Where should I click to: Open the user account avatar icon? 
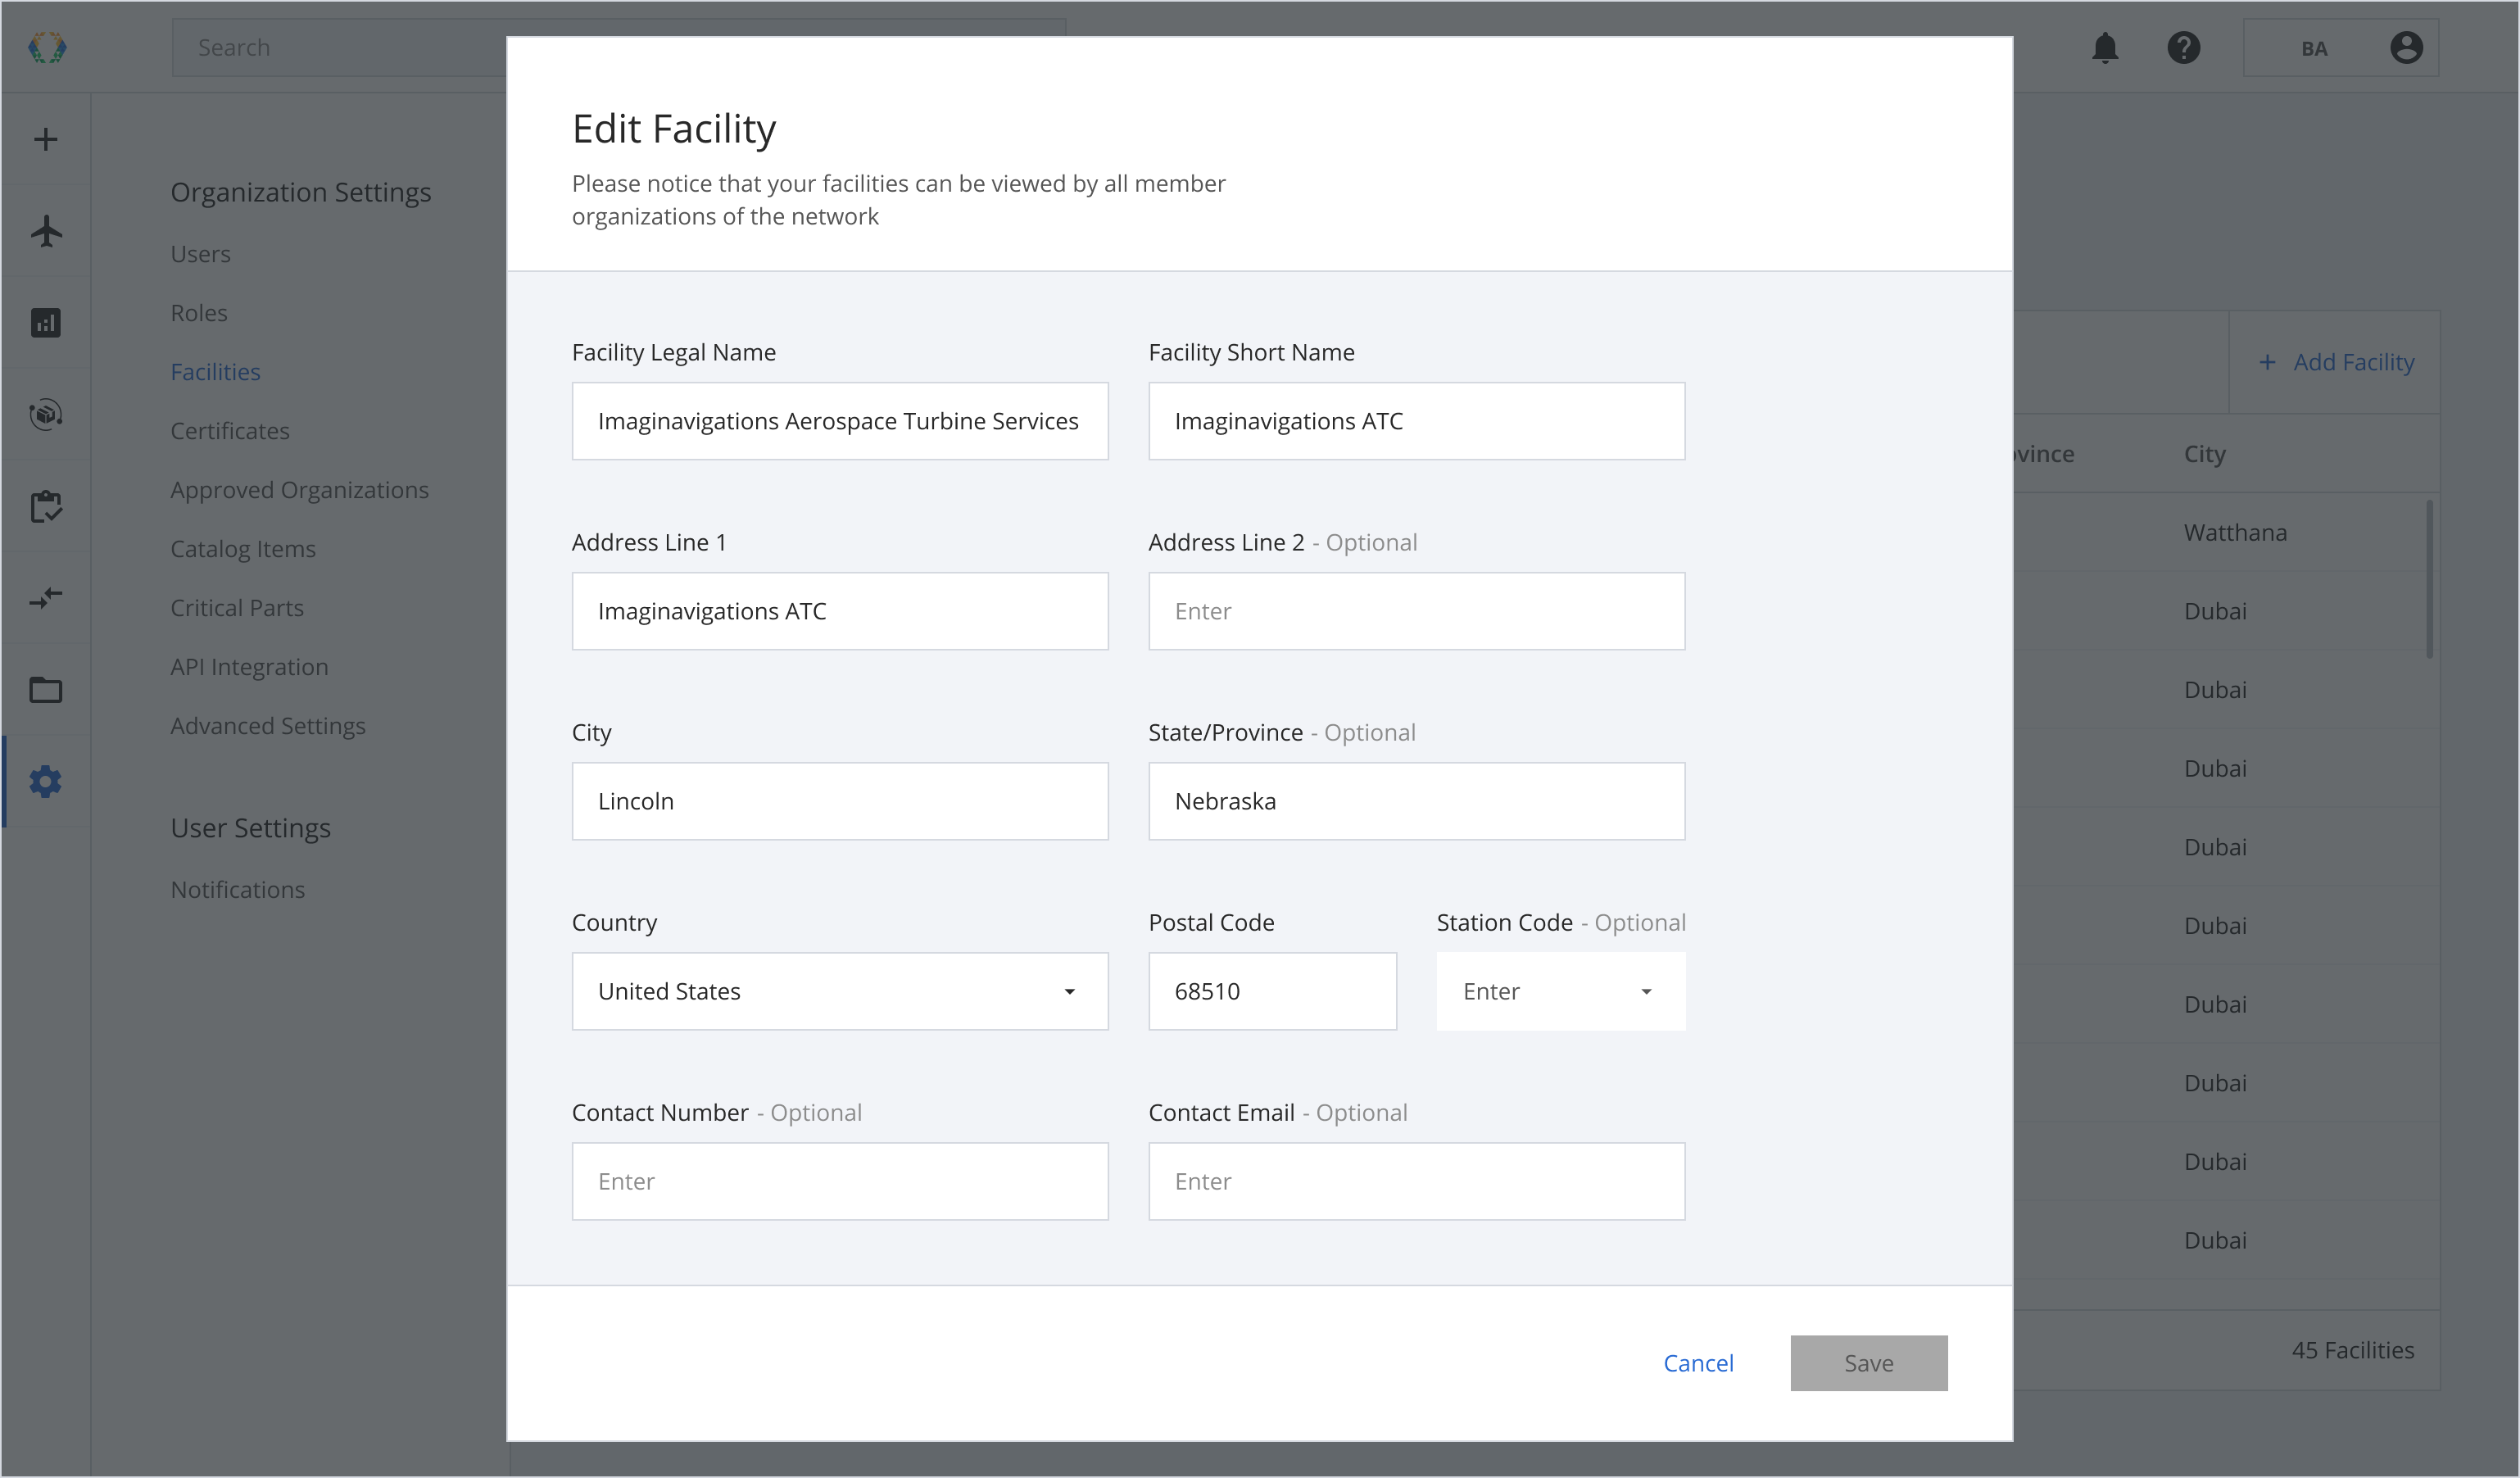tap(2406, 47)
